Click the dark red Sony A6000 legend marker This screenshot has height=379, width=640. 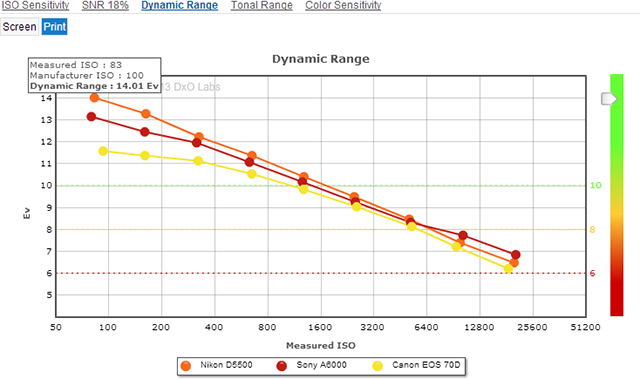click(x=281, y=366)
